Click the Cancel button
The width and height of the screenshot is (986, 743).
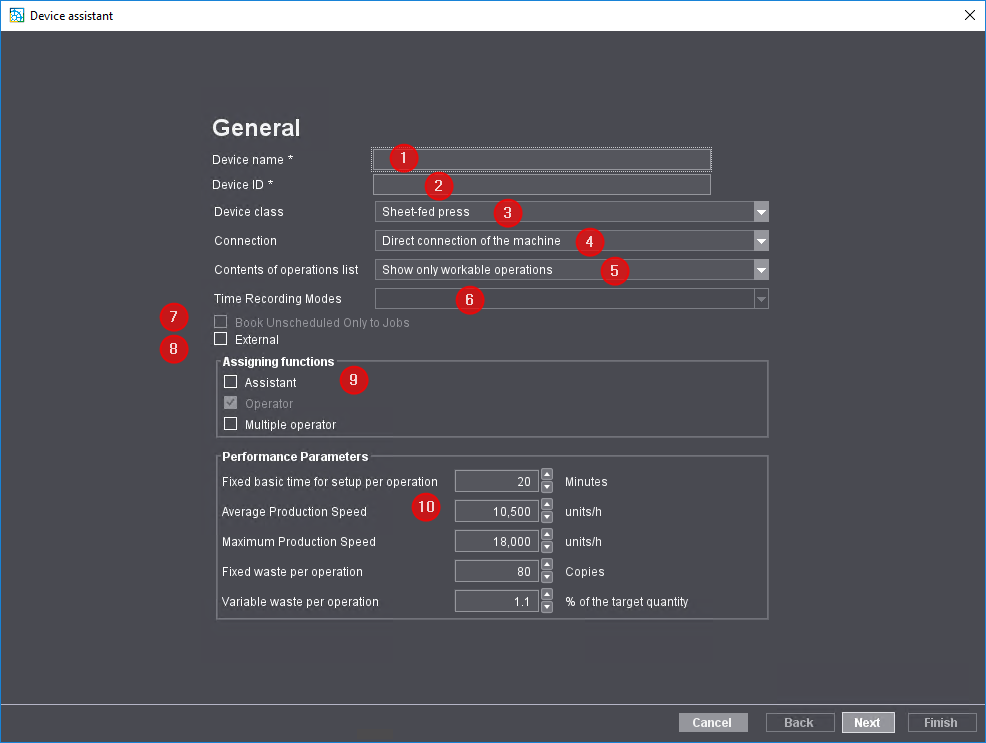click(713, 722)
